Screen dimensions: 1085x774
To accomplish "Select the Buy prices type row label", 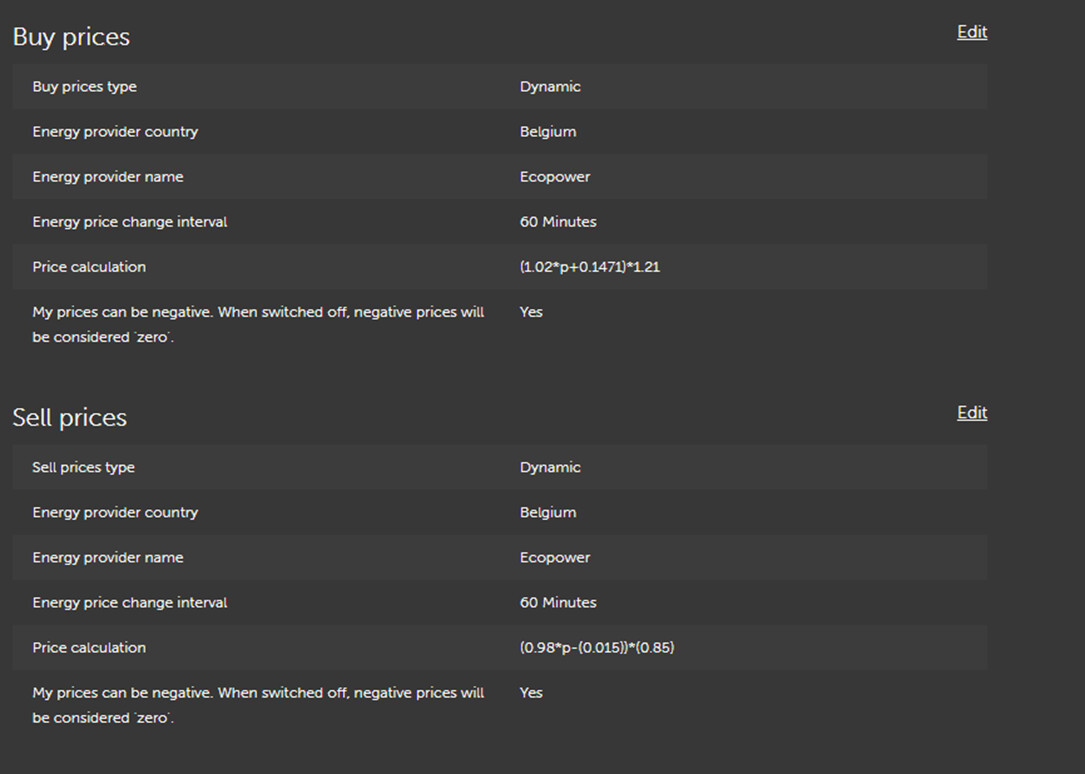I will (x=84, y=87).
